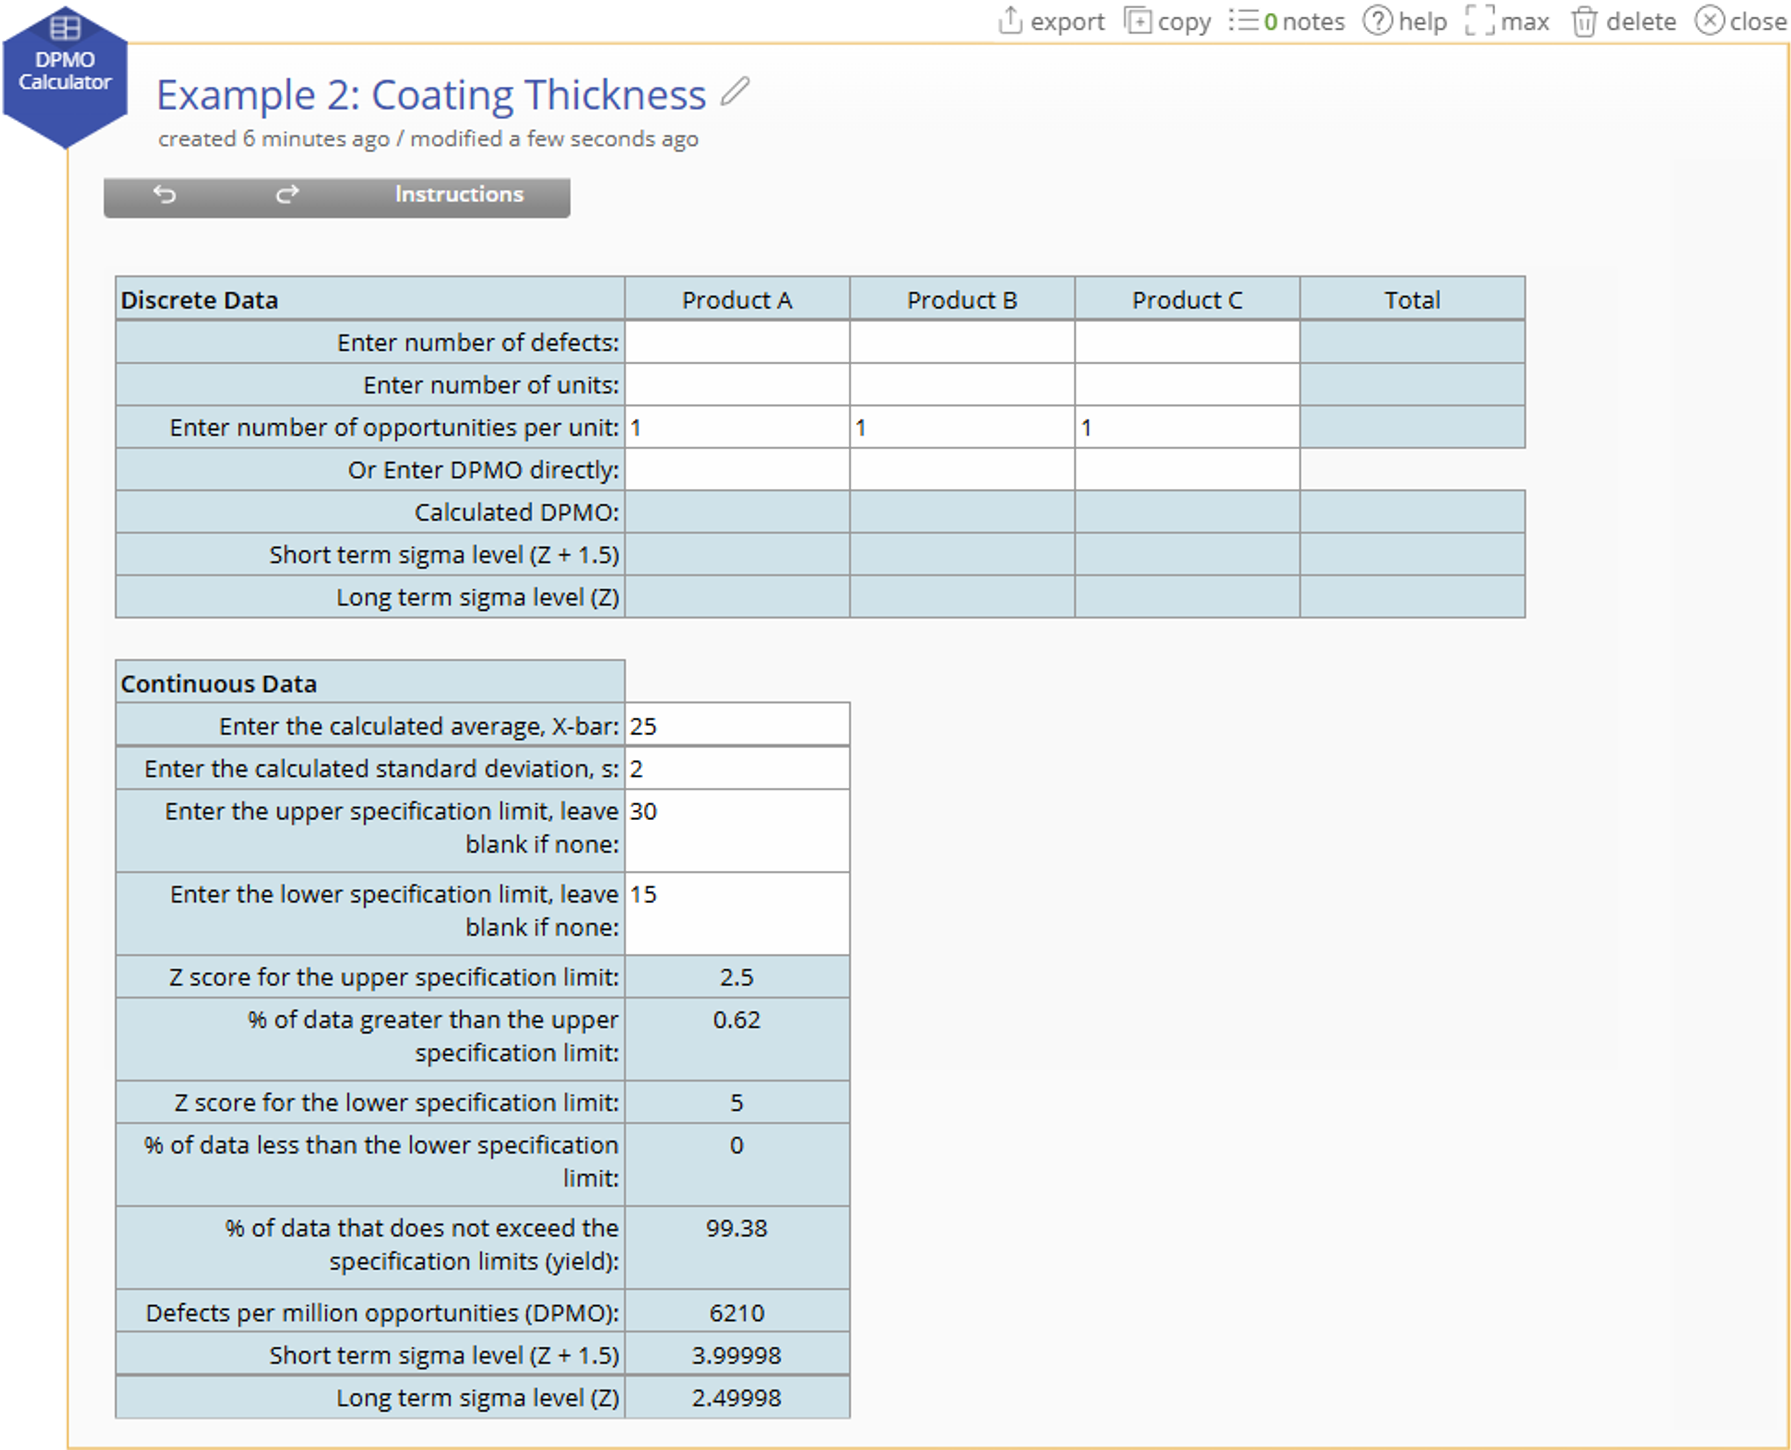
Task: Click the 'Product B' column header
Action: (x=962, y=300)
